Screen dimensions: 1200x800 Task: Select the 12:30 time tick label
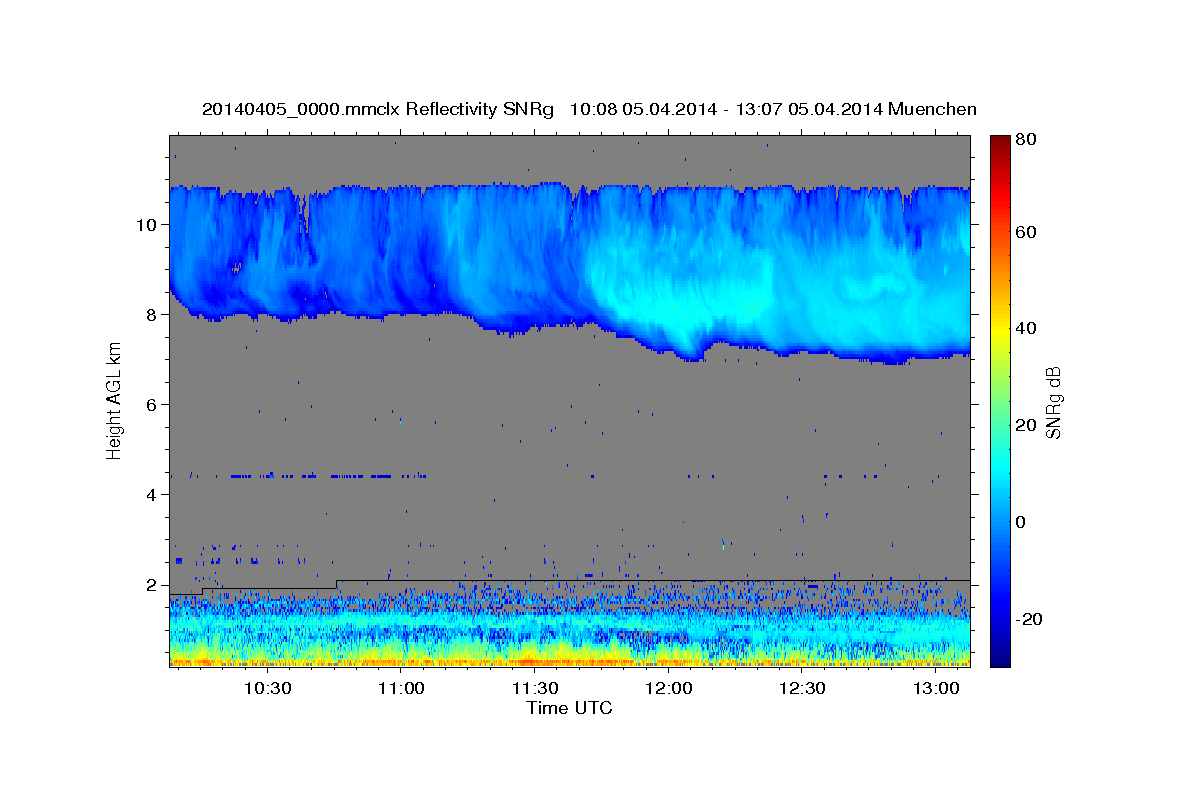tap(802, 689)
